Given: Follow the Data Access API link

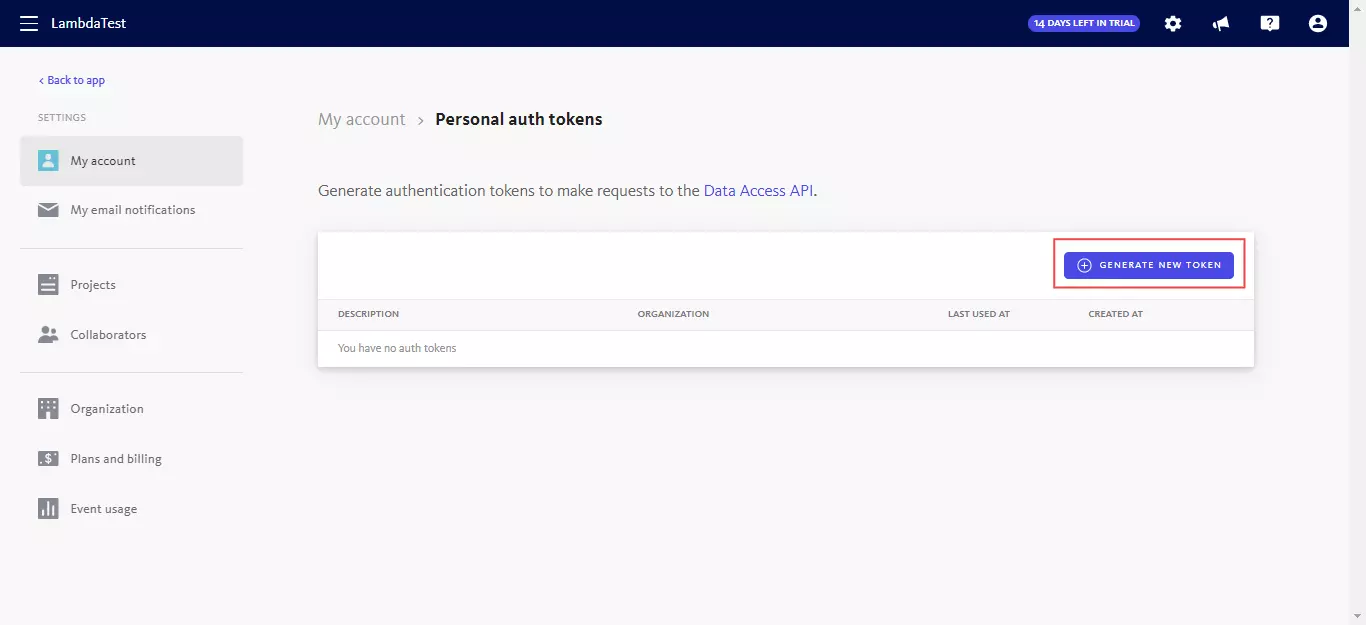Looking at the screenshot, I should [758, 190].
